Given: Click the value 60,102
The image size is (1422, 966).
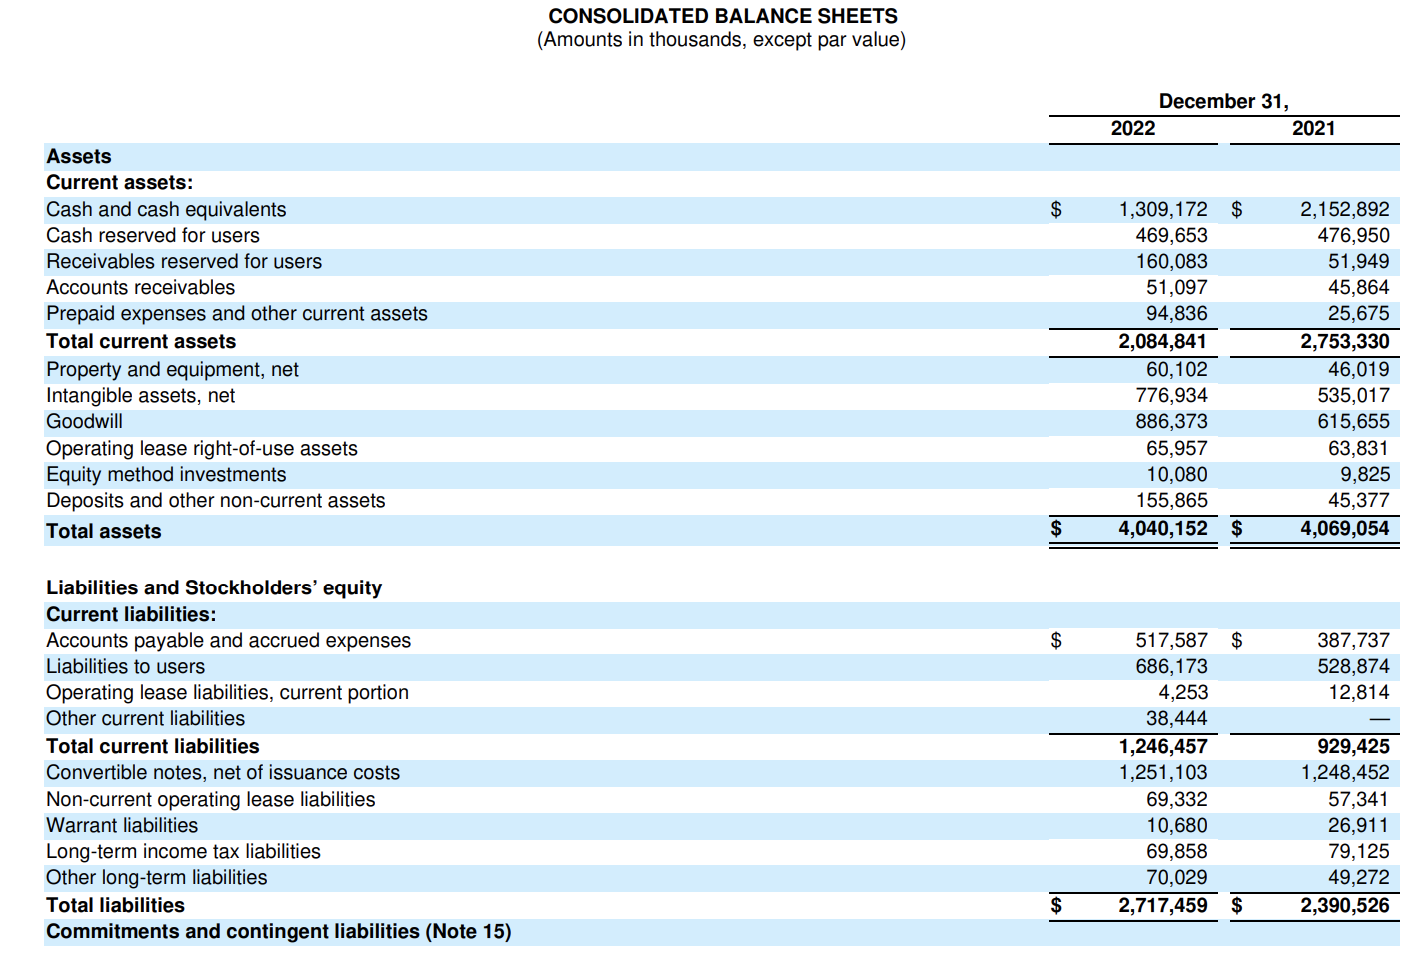Looking at the screenshot, I should tap(1177, 369).
